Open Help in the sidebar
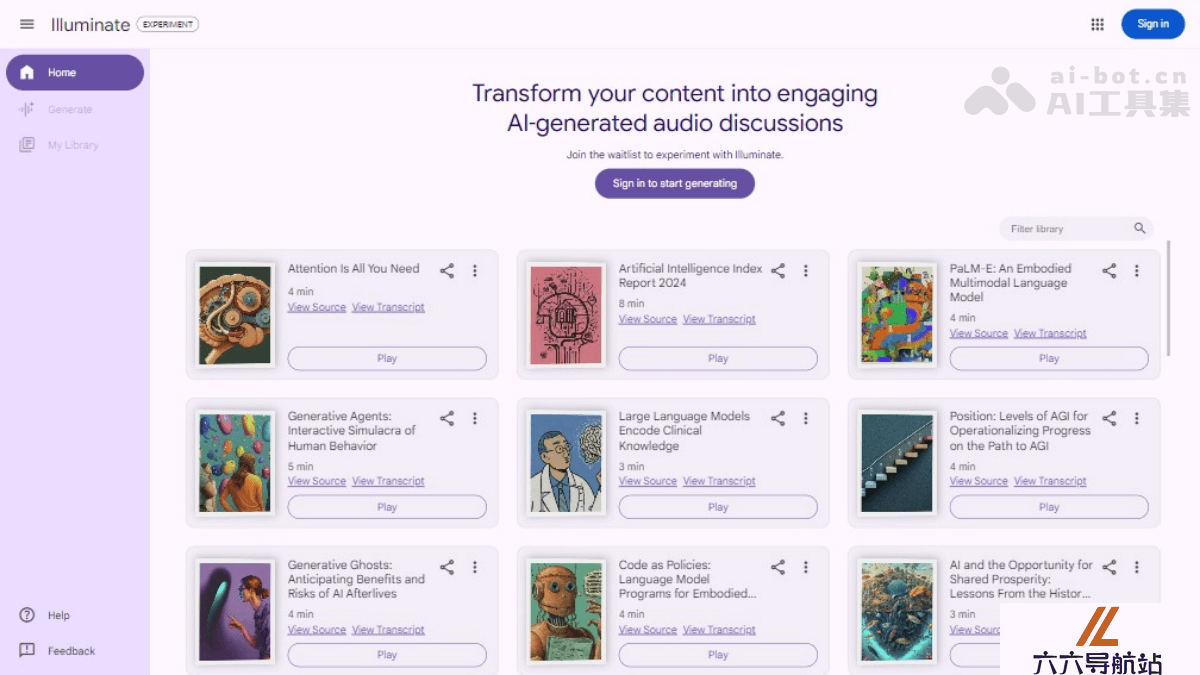The image size is (1200, 675). (x=59, y=615)
